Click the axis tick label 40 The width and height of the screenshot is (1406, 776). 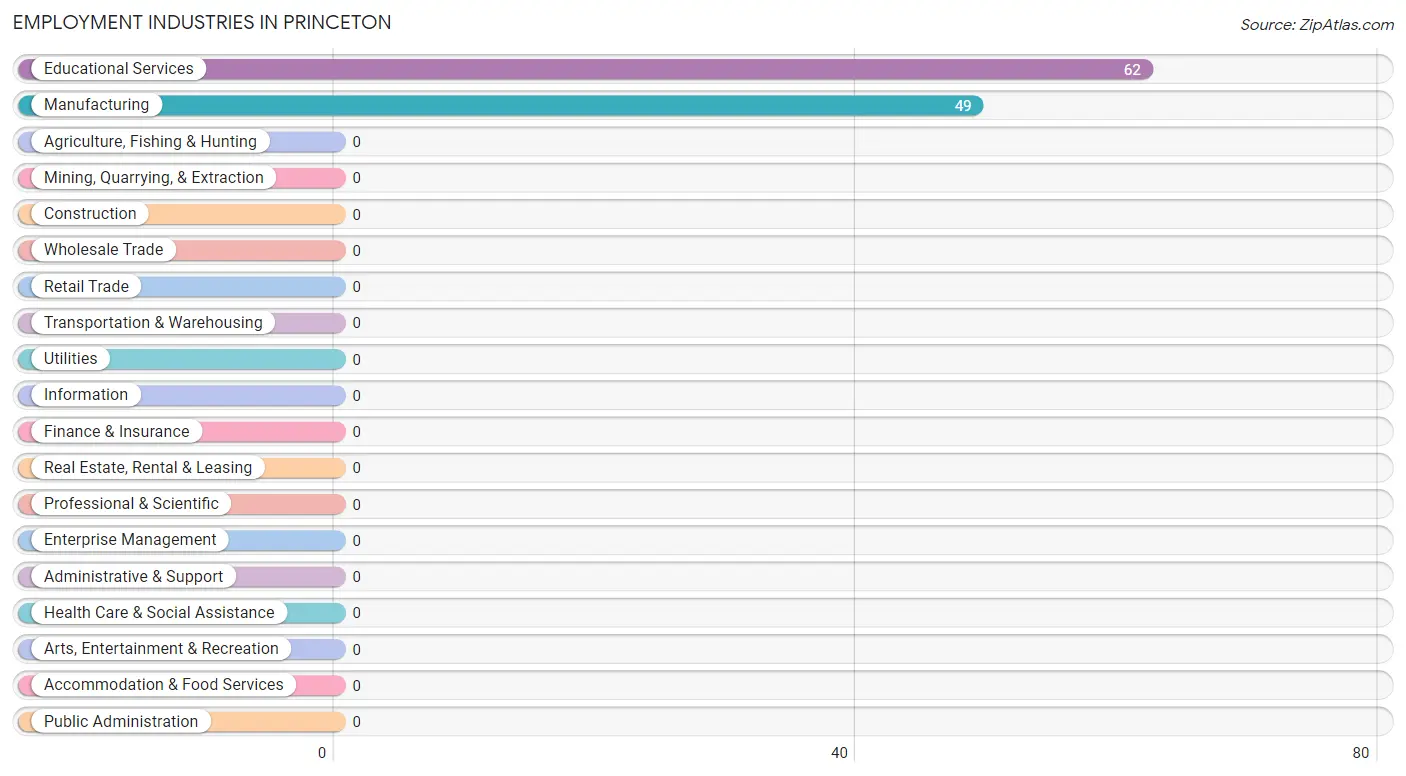840,753
